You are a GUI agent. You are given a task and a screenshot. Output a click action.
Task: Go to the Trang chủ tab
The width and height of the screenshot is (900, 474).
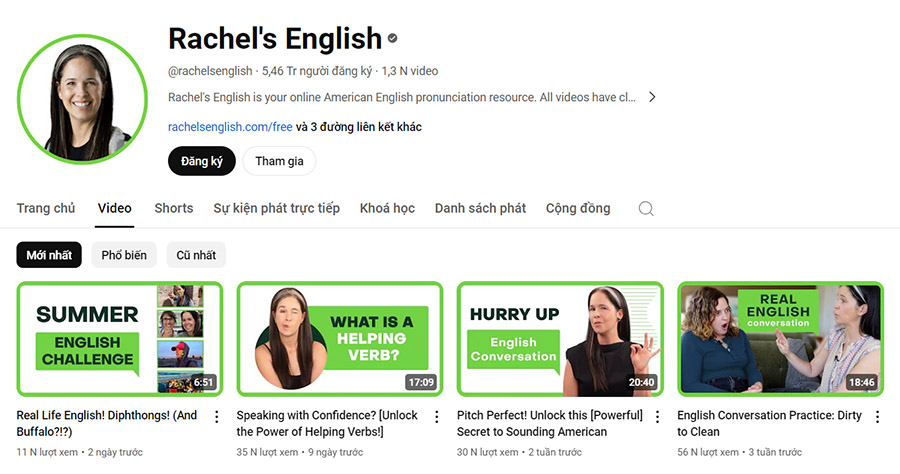pyautogui.click(x=46, y=208)
